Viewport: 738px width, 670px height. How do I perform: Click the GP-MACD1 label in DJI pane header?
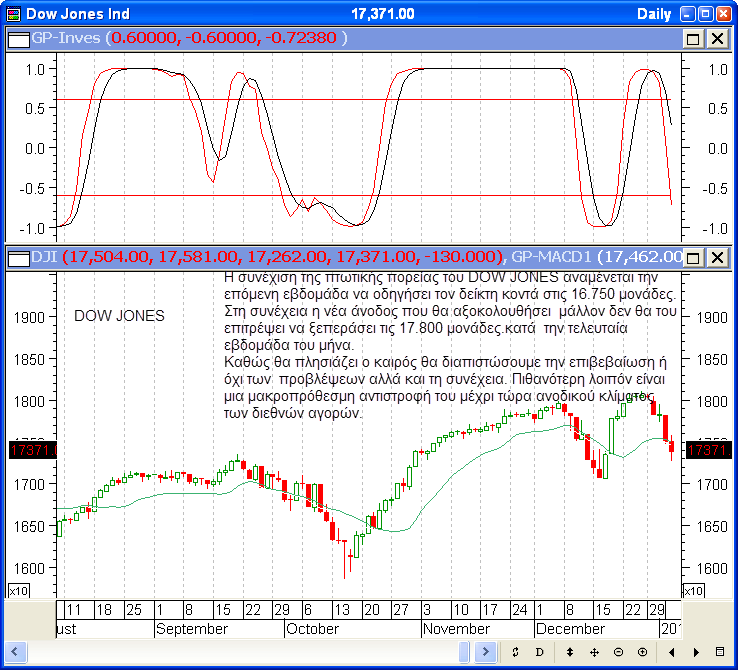click(551, 256)
